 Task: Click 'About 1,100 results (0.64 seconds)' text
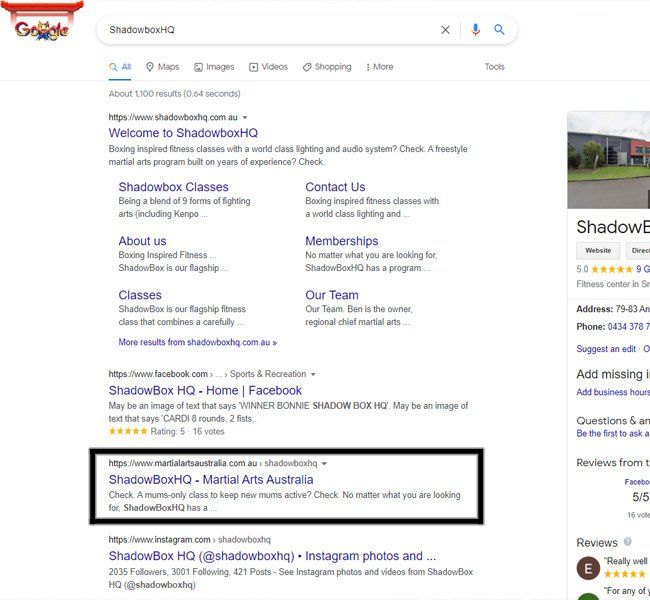click(175, 94)
